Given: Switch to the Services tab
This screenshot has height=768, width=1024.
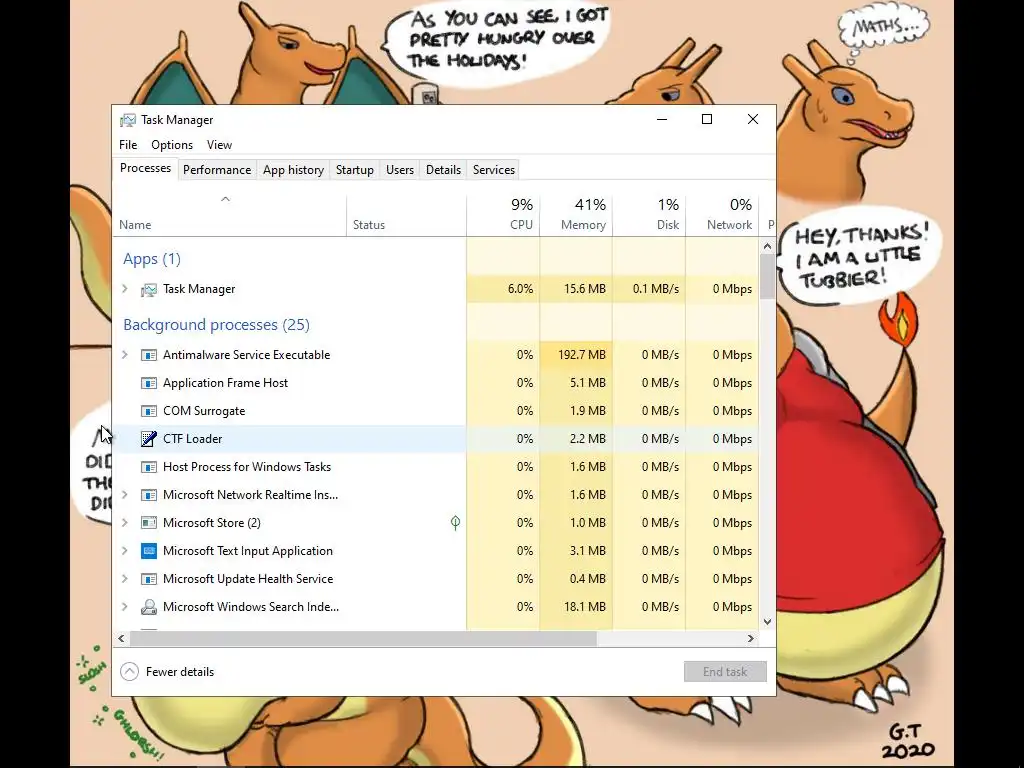Looking at the screenshot, I should (494, 170).
